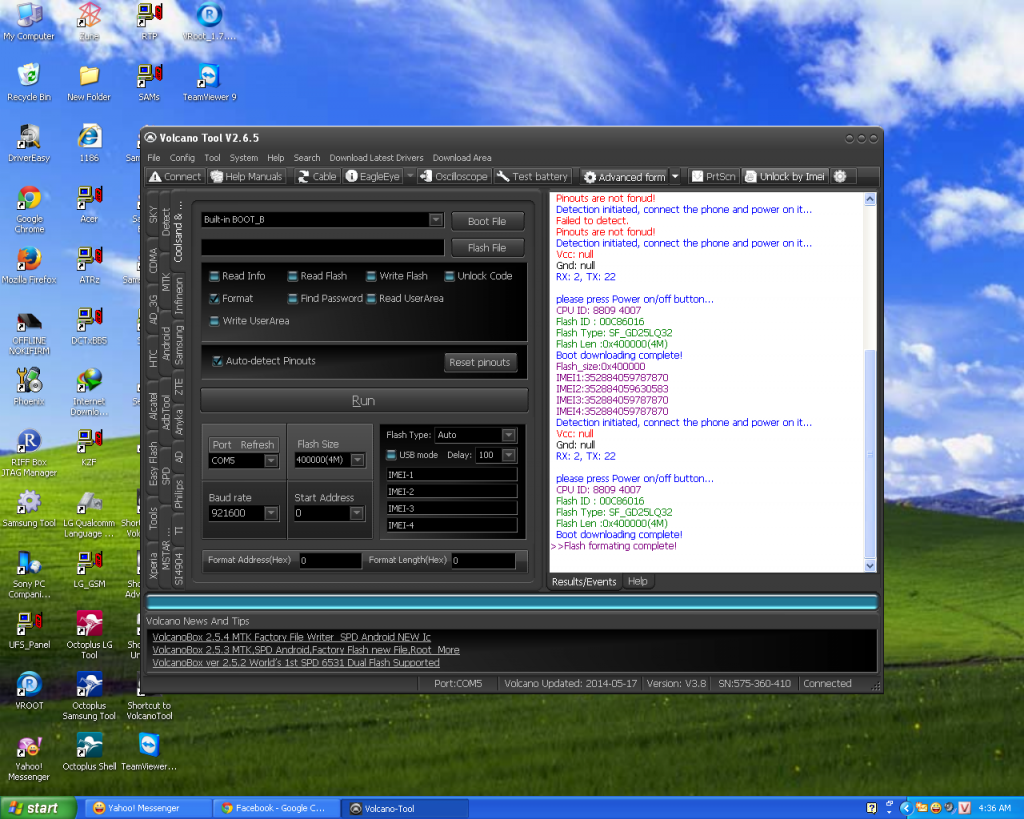Open the Delay 100 dropdown
Image resolution: width=1024 pixels, height=819 pixels.
point(509,455)
